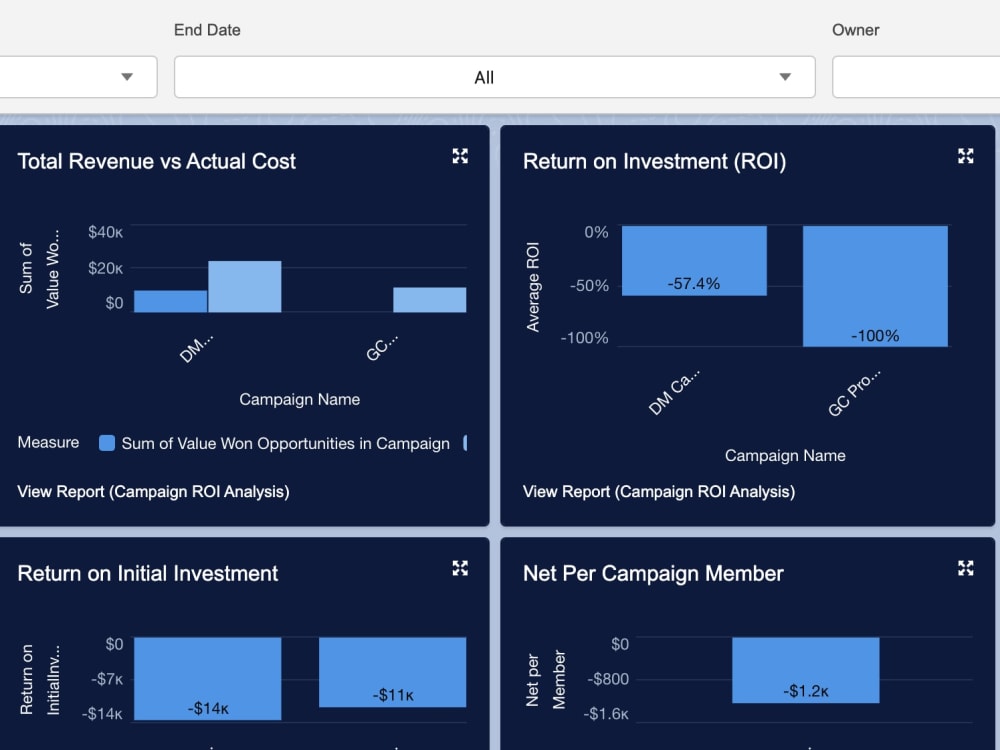Viewport: 1000px width, 750px height.
Task: View Report link under Total Revenue chart
Action: point(153,492)
